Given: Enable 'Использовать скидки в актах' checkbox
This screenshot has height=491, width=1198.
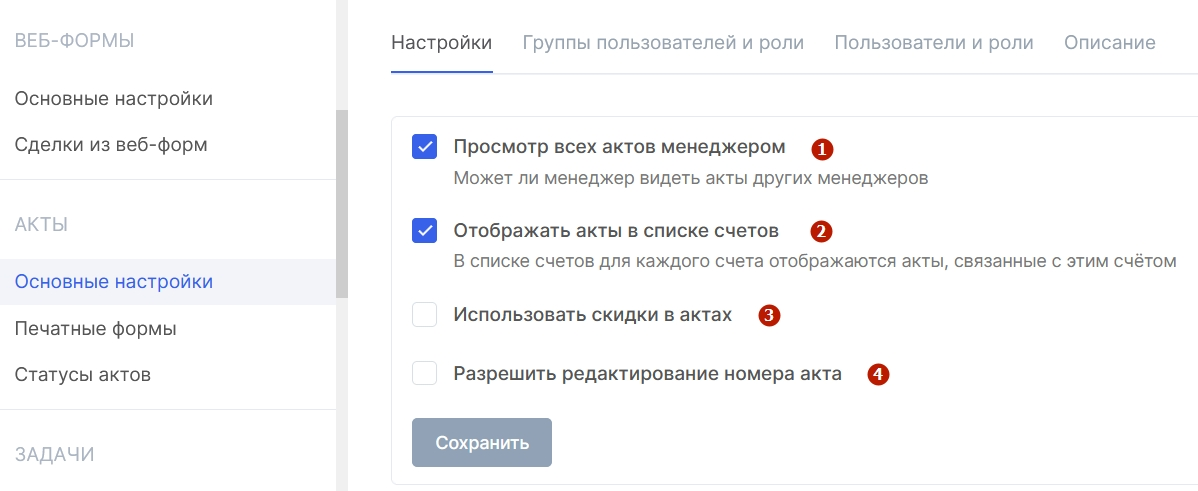Looking at the screenshot, I should coord(424,315).
